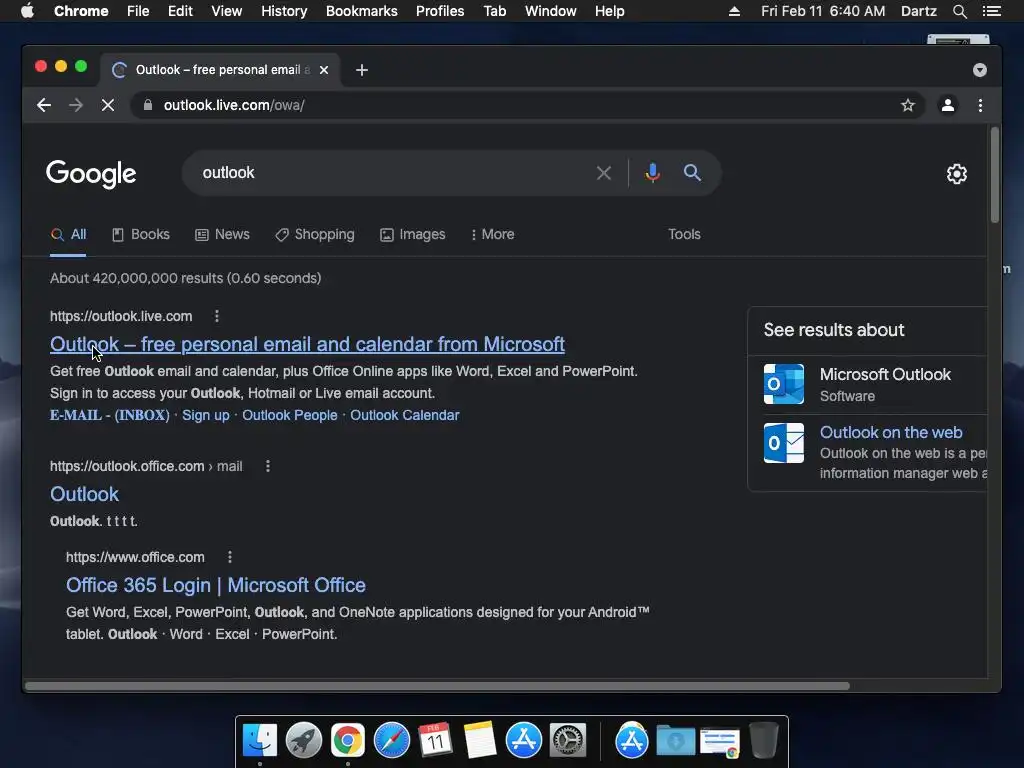The height and width of the screenshot is (768, 1024).
Task: View site info via the lock icon
Action: coord(148,105)
